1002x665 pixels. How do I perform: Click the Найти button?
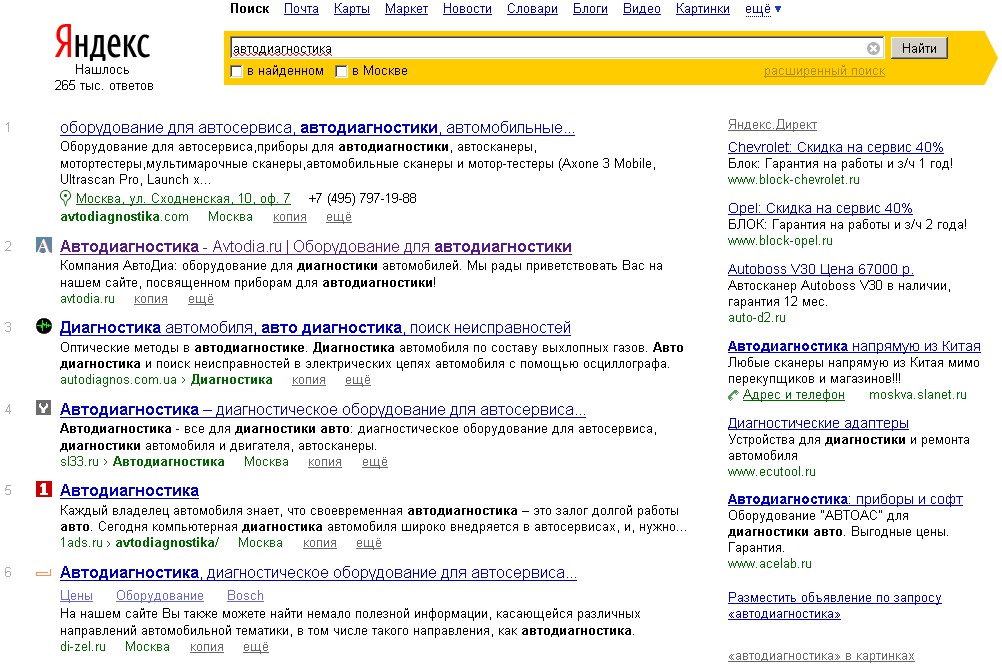tap(919, 48)
